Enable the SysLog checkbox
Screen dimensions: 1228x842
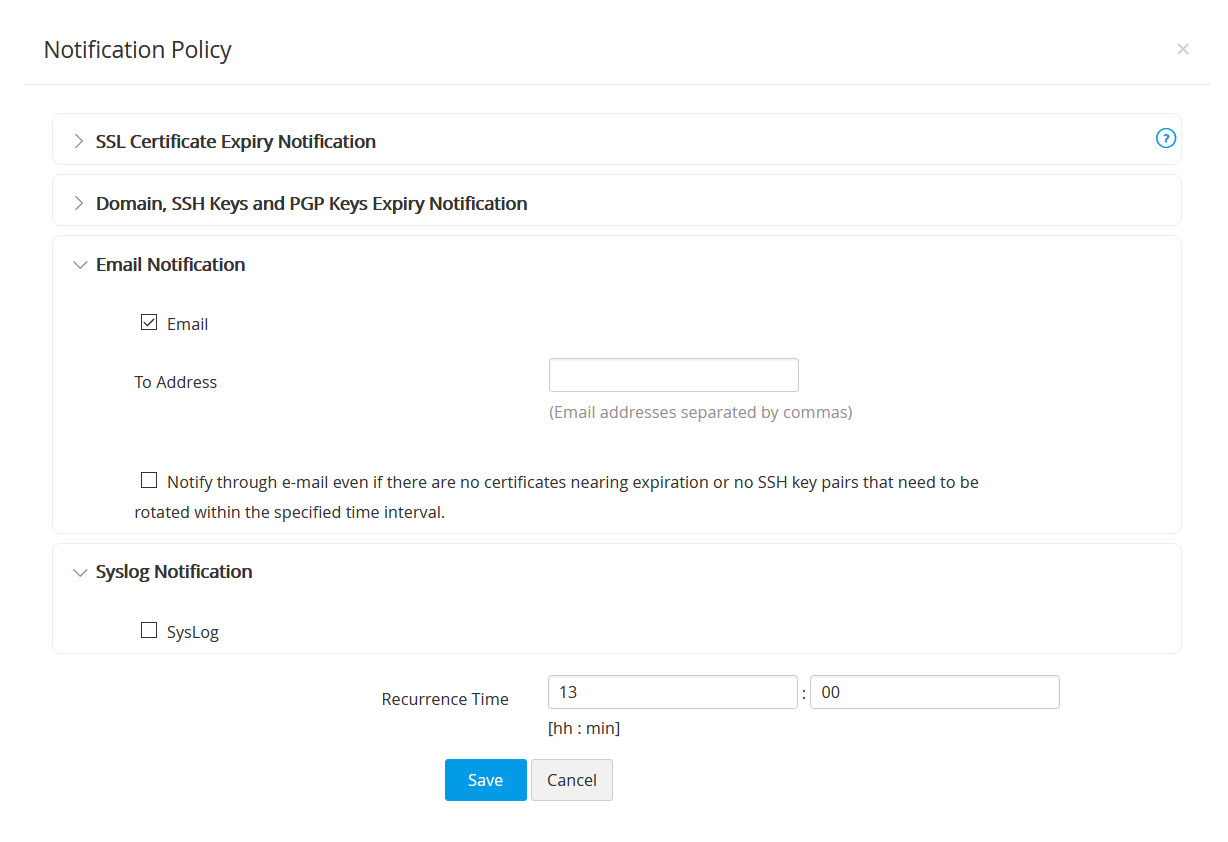(x=149, y=630)
